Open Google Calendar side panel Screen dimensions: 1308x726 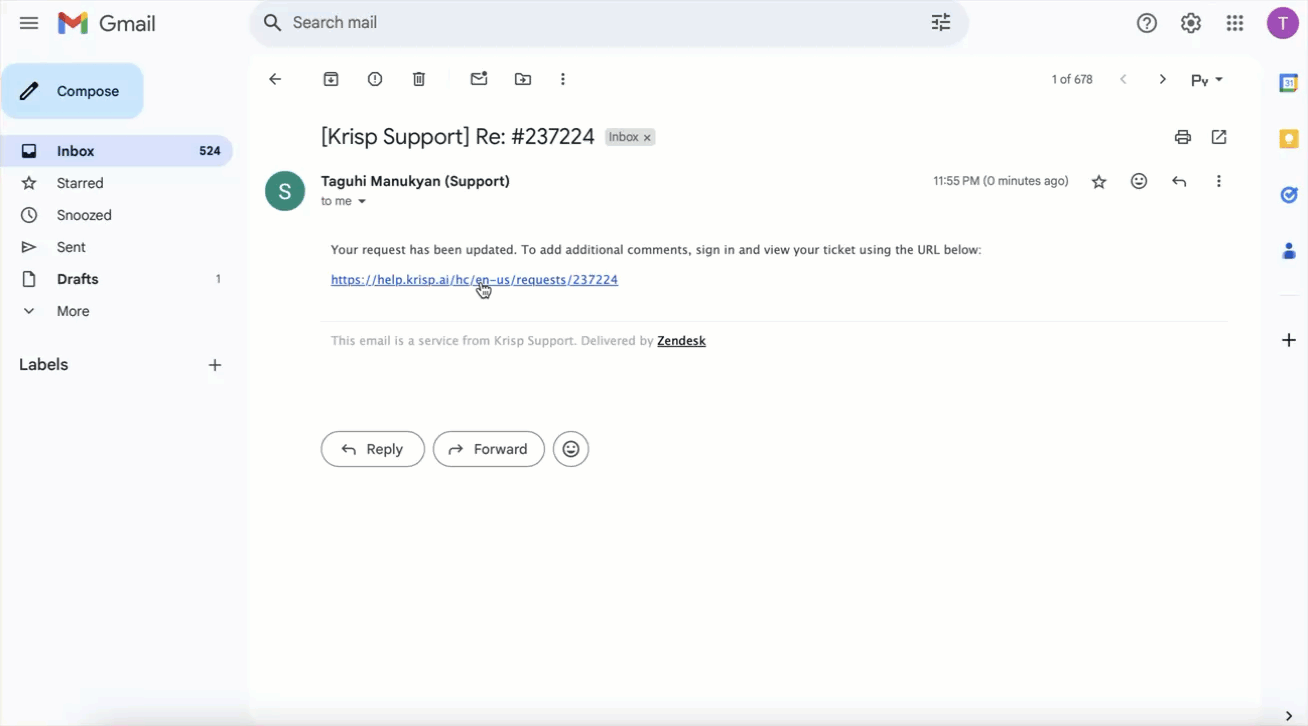click(x=1289, y=84)
